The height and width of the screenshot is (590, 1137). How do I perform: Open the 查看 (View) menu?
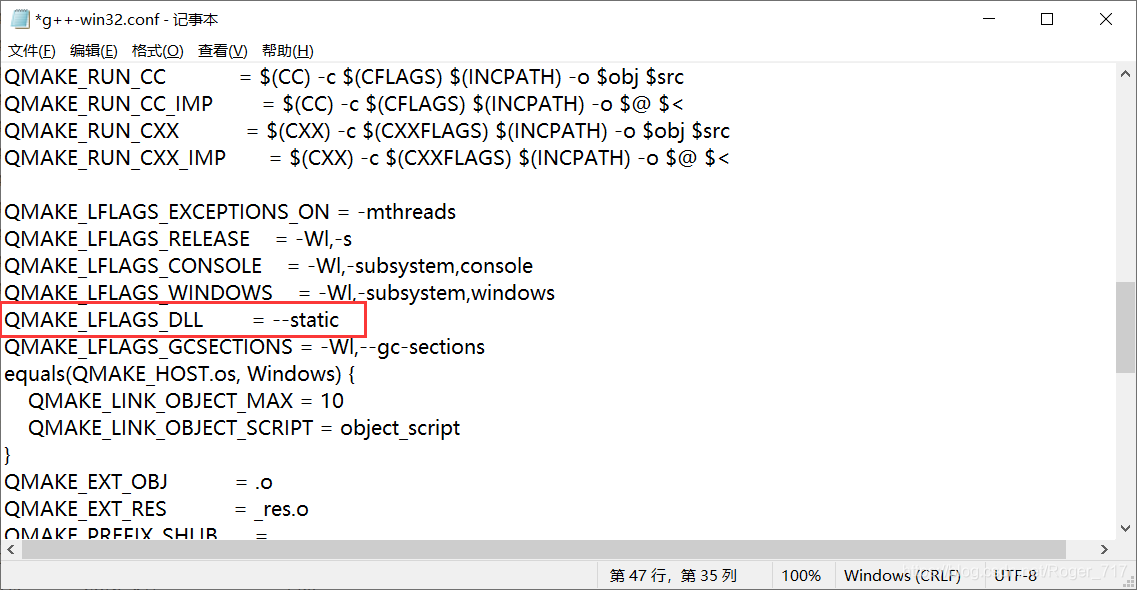[220, 50]
